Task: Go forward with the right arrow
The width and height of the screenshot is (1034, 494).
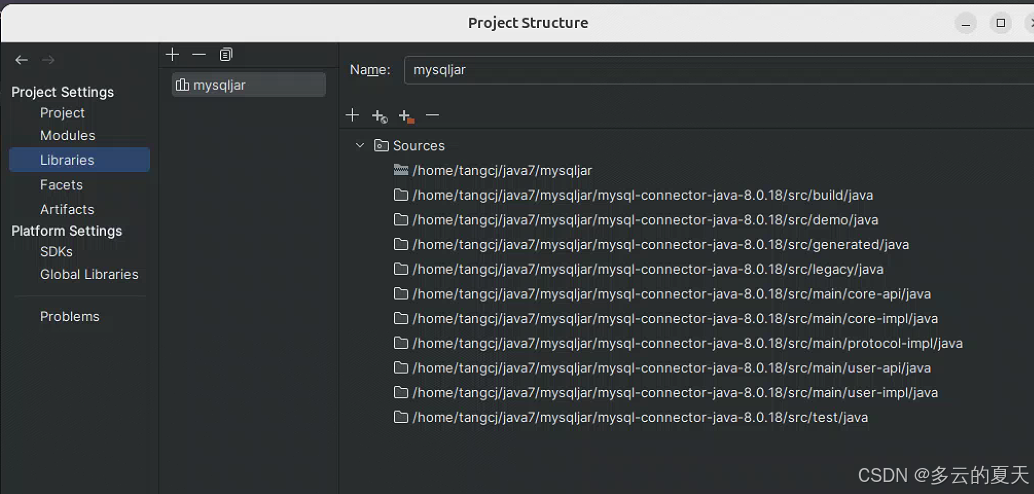Action: click(x=48, y=60)
